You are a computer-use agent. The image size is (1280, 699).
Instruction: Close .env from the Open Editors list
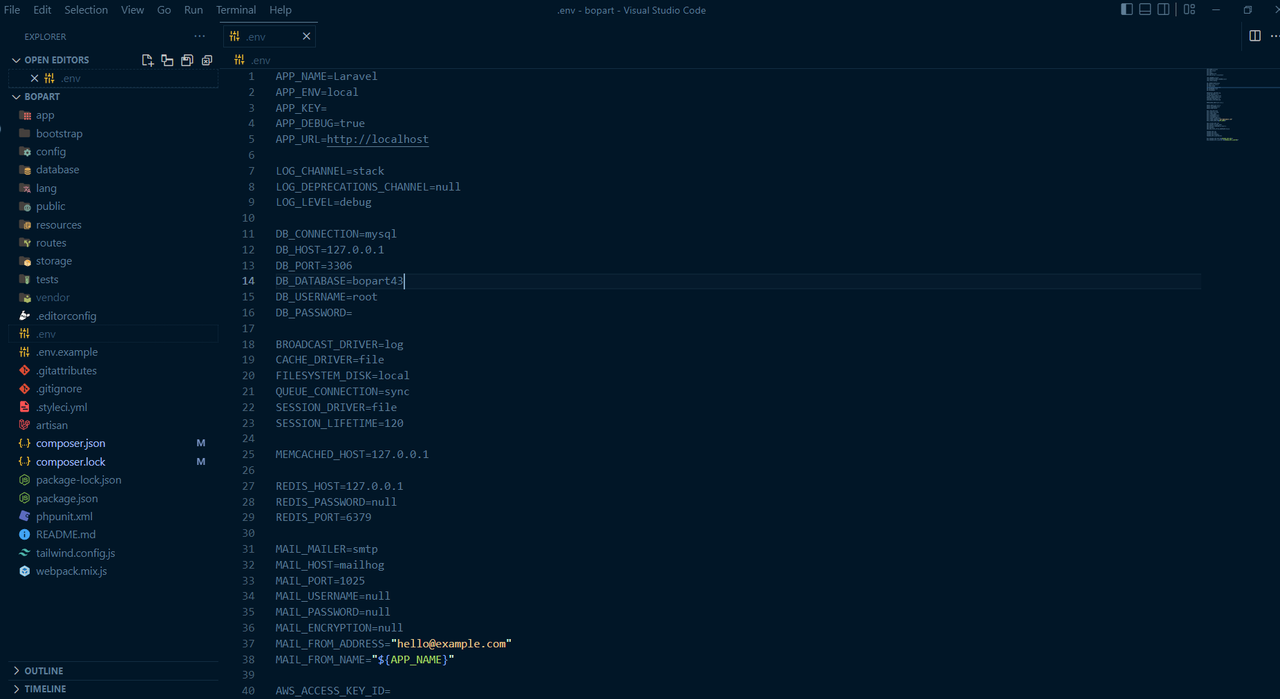coord(35,78)
